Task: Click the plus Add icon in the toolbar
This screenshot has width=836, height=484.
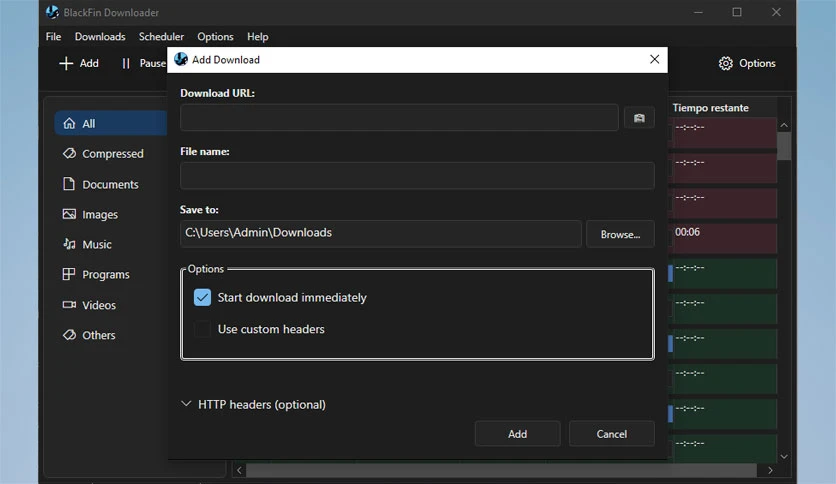Action: pyautogui.click(x=66, y=63)
